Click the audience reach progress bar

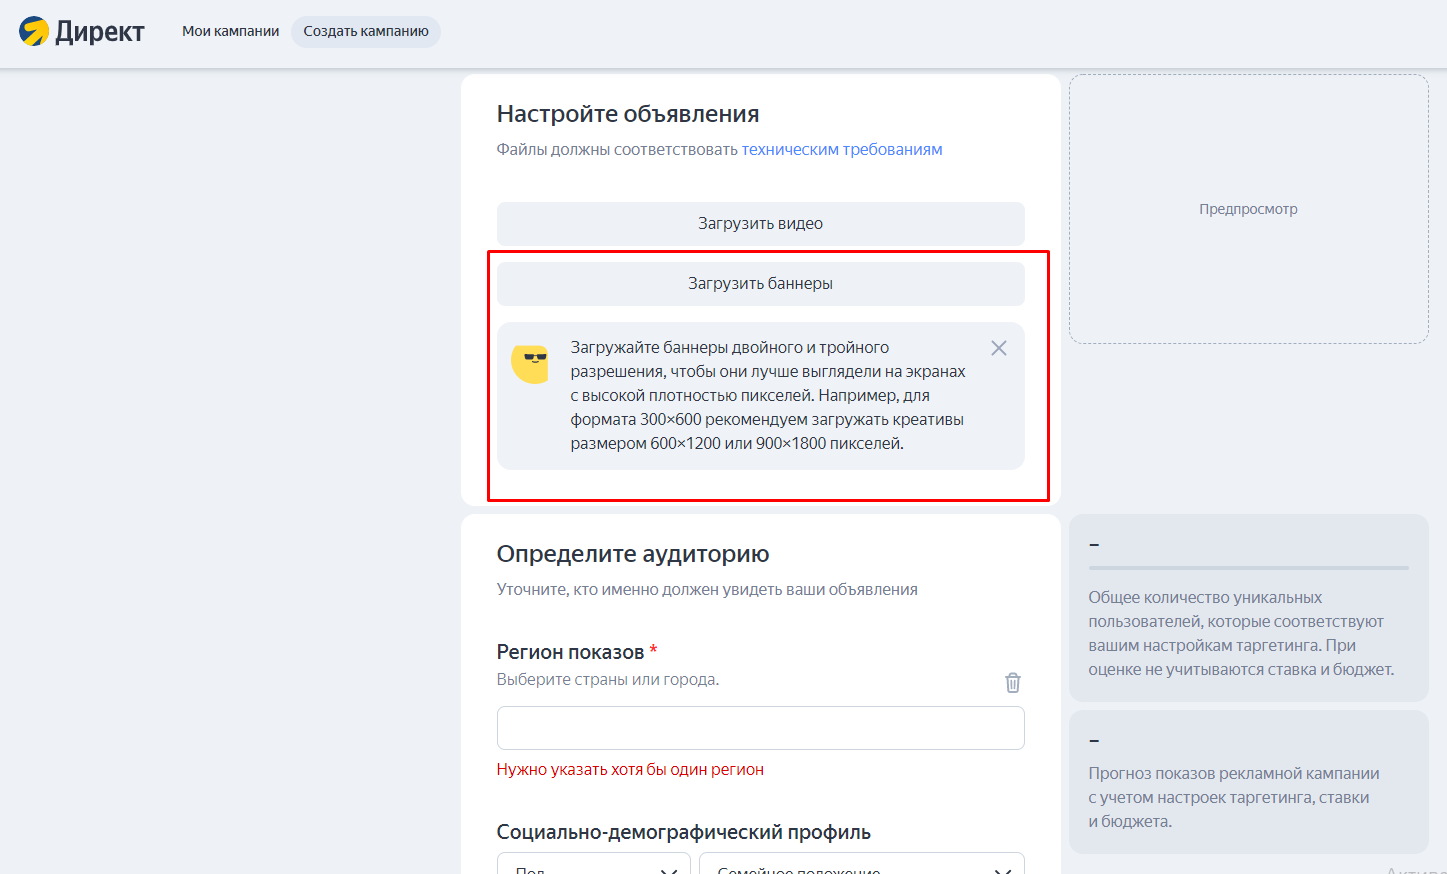(x=1249, y=568)
